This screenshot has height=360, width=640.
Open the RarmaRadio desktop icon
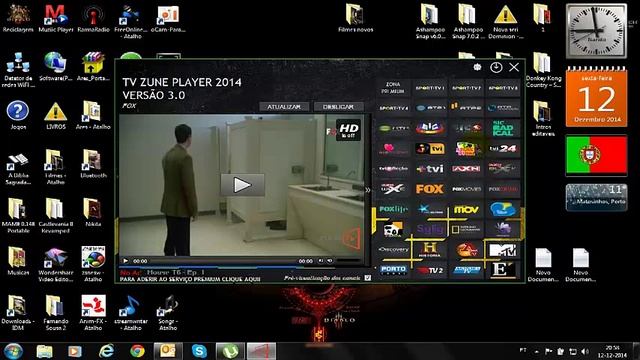pyautogui.click(x=93, y=18)
